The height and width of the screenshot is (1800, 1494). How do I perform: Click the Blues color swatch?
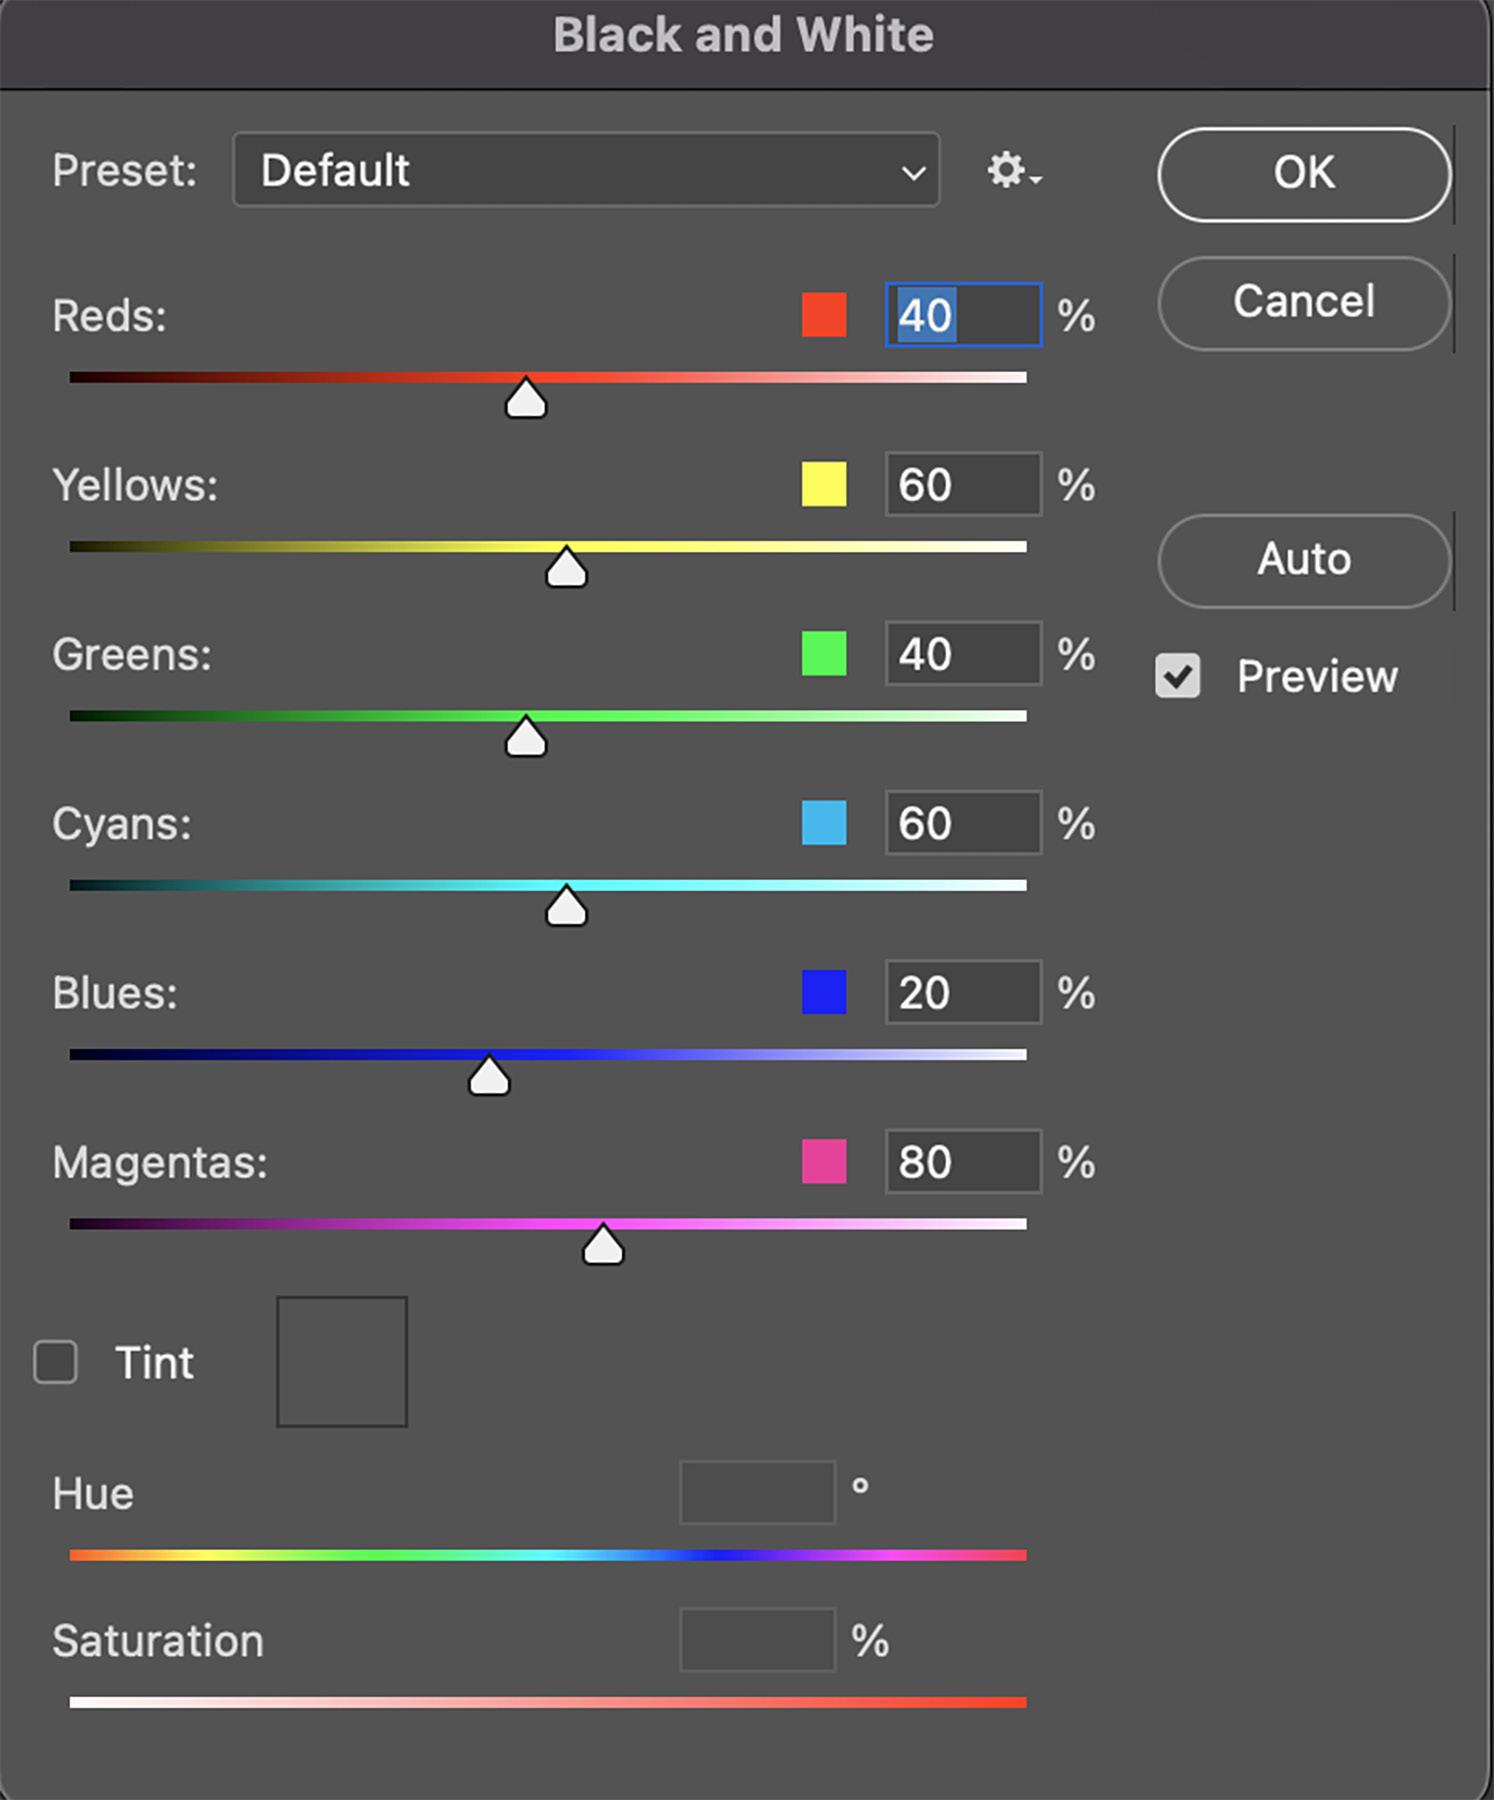click(x=824, y=992)
